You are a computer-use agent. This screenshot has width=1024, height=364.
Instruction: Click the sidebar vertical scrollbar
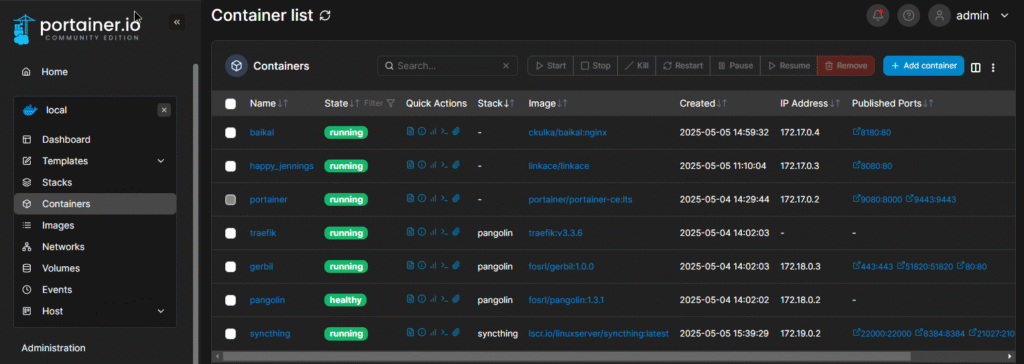pyautogui.click(x=195, y=214)
